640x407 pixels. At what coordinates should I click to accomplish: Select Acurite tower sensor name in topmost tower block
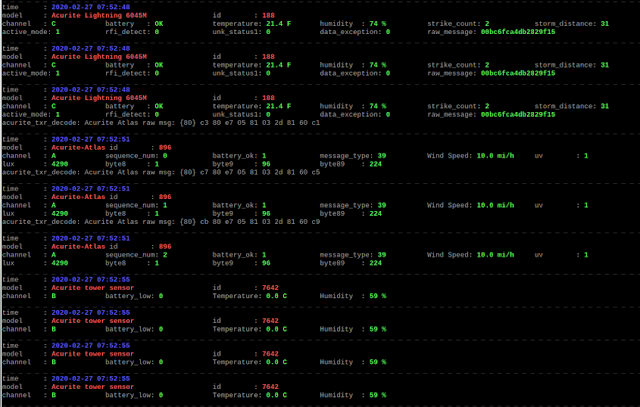point(93,288)
